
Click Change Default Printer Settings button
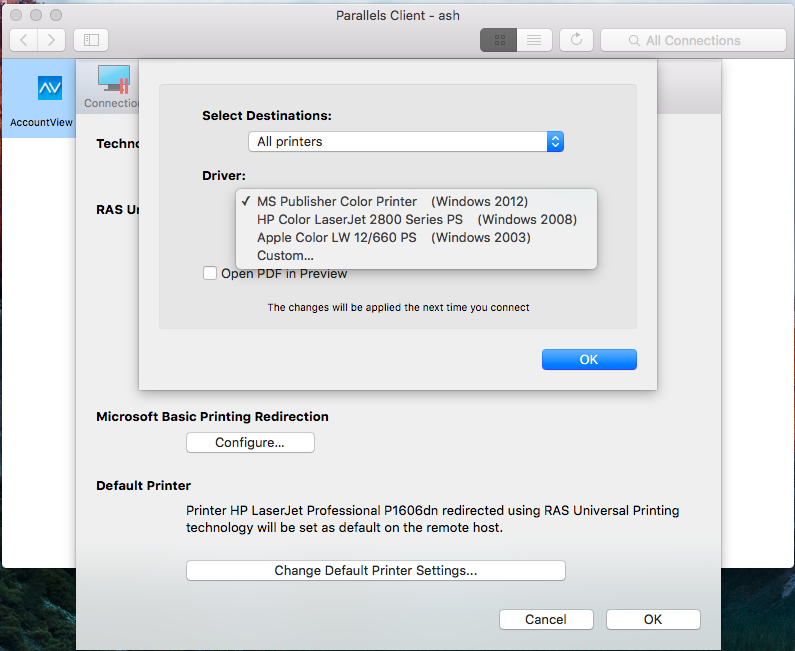pyautogui.click(x=376, y=570)
